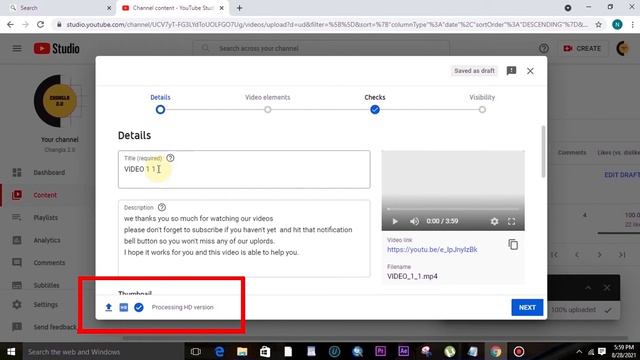Go to the Checks step
Viewport: 640px width, 360px height.
[375, 103]
